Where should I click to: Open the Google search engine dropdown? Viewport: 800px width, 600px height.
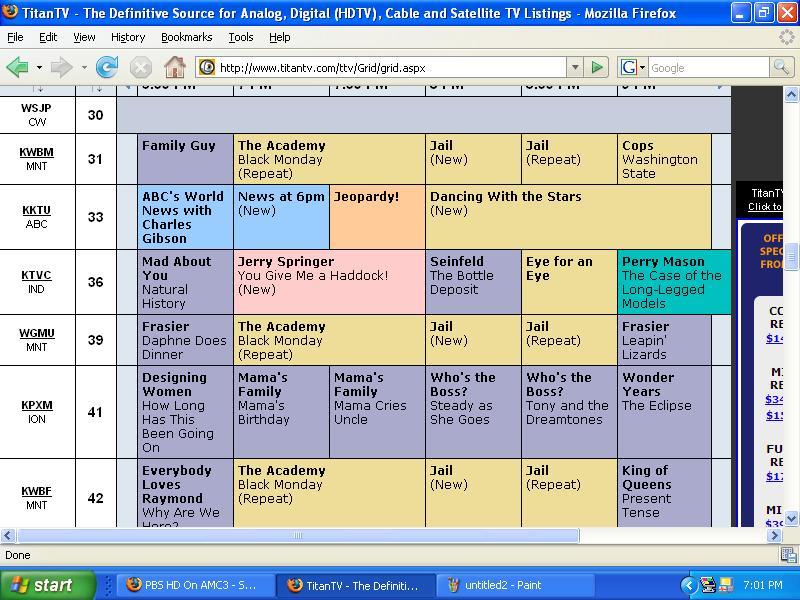click(633, 67)
